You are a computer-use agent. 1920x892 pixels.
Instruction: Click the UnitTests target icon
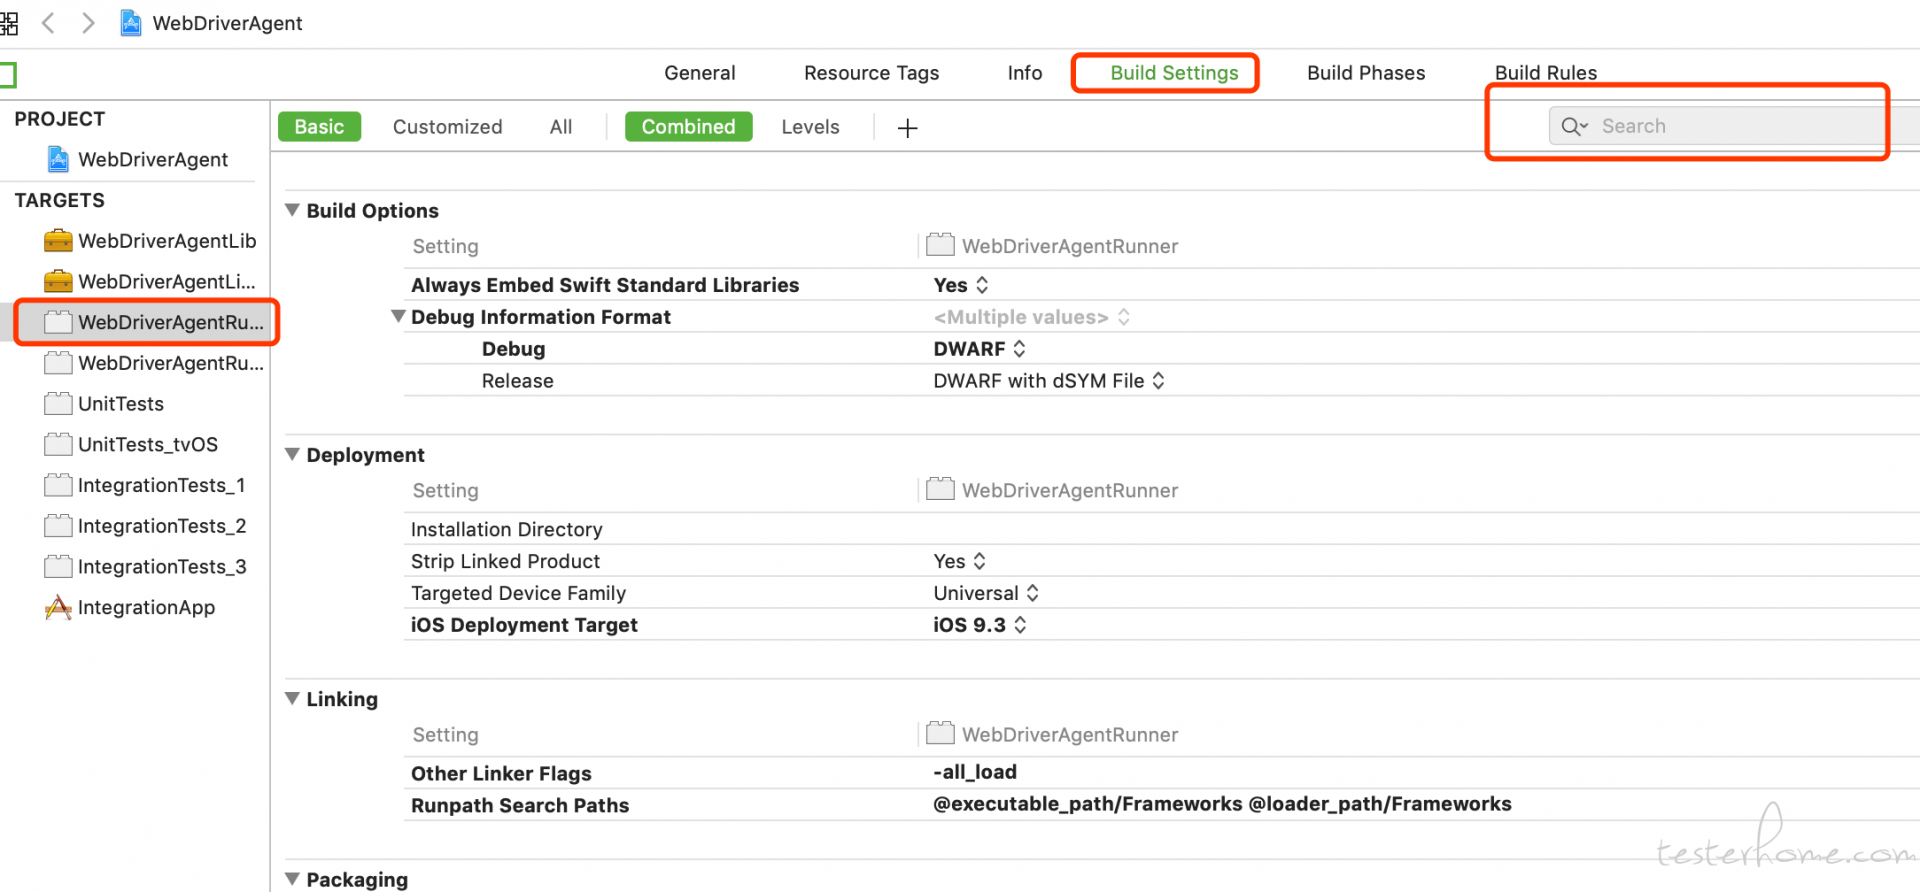pyautogui.click(x=58, y=403)
